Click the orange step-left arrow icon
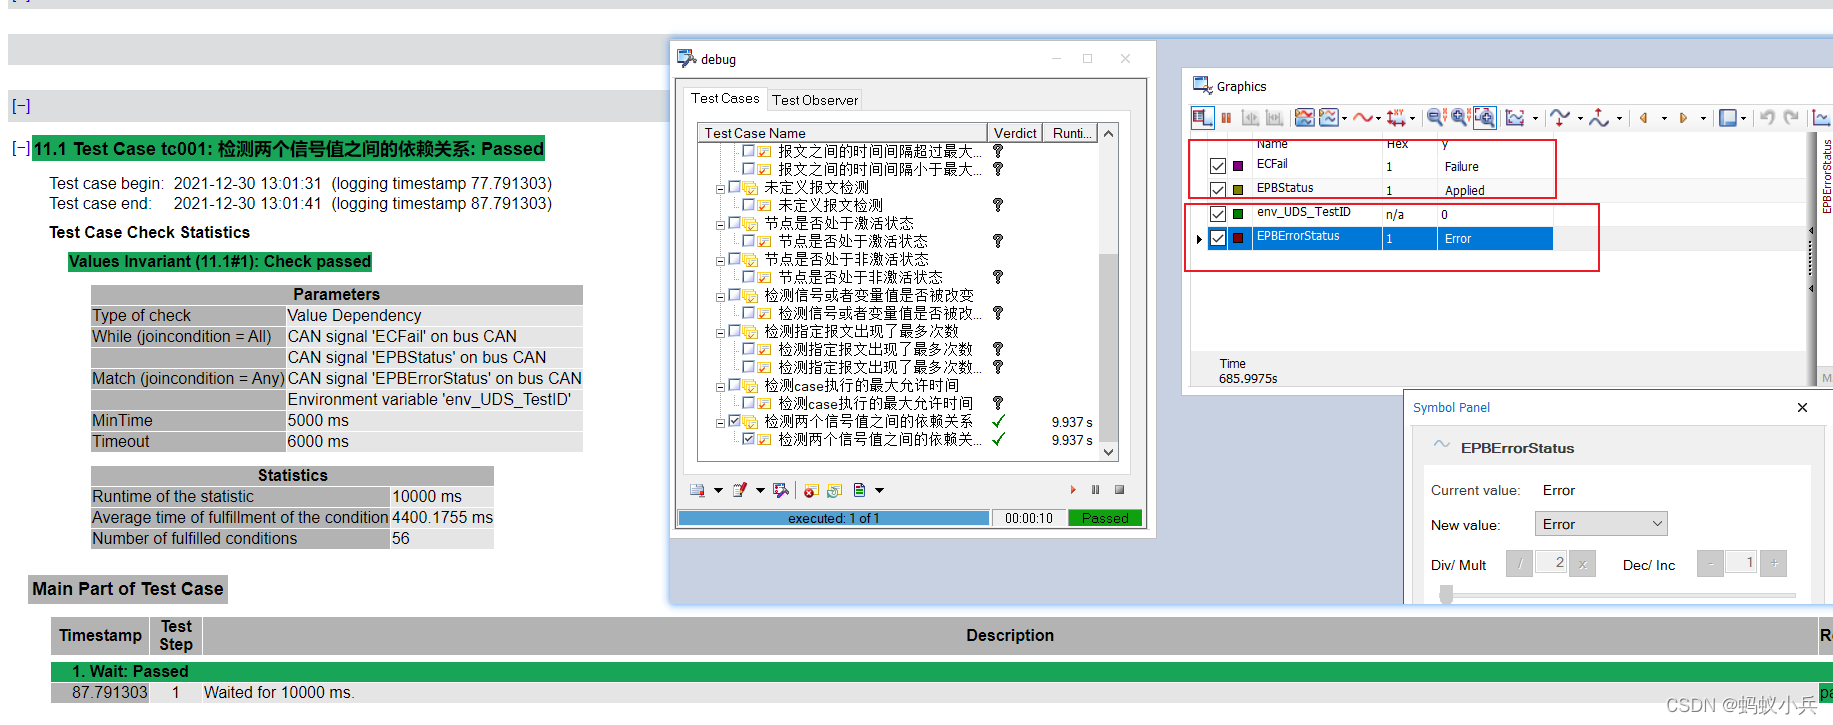The height and width of the screenshot is (725, 1833). (1644, 118)
